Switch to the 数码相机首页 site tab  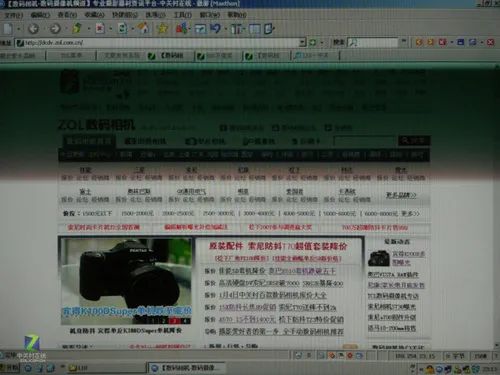88,141
